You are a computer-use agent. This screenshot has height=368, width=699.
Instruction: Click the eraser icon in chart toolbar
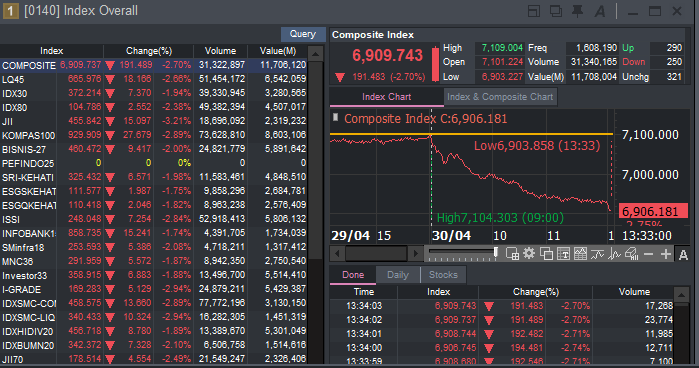click(x=632, y=254)
